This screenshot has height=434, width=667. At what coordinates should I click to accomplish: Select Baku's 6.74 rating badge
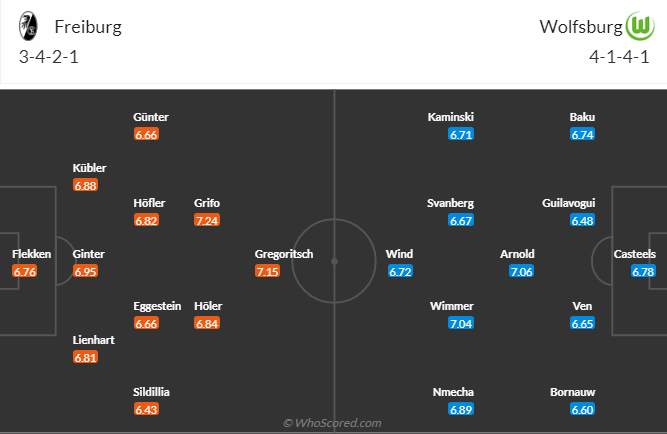582,134
